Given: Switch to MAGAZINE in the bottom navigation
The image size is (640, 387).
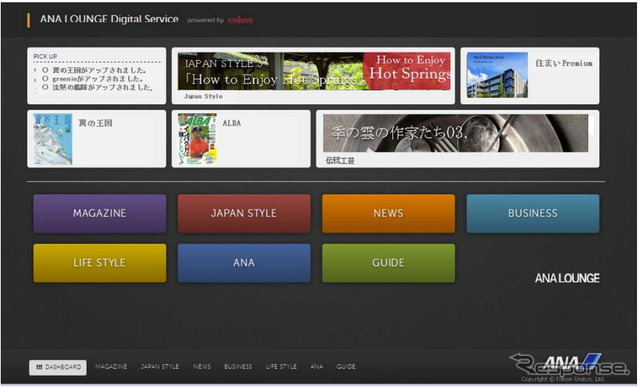Looking at the screenshot, I should [x=111, y=367].
